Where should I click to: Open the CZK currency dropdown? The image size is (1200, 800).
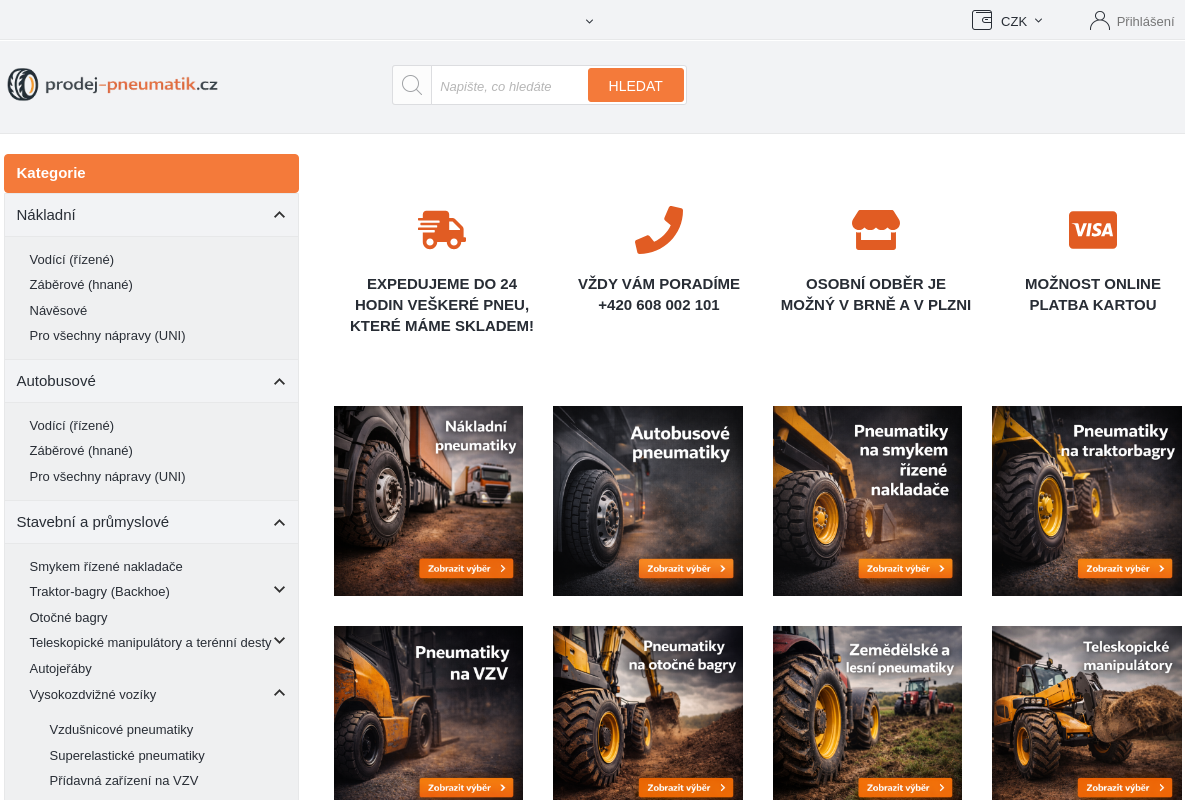pos(1022,21)
